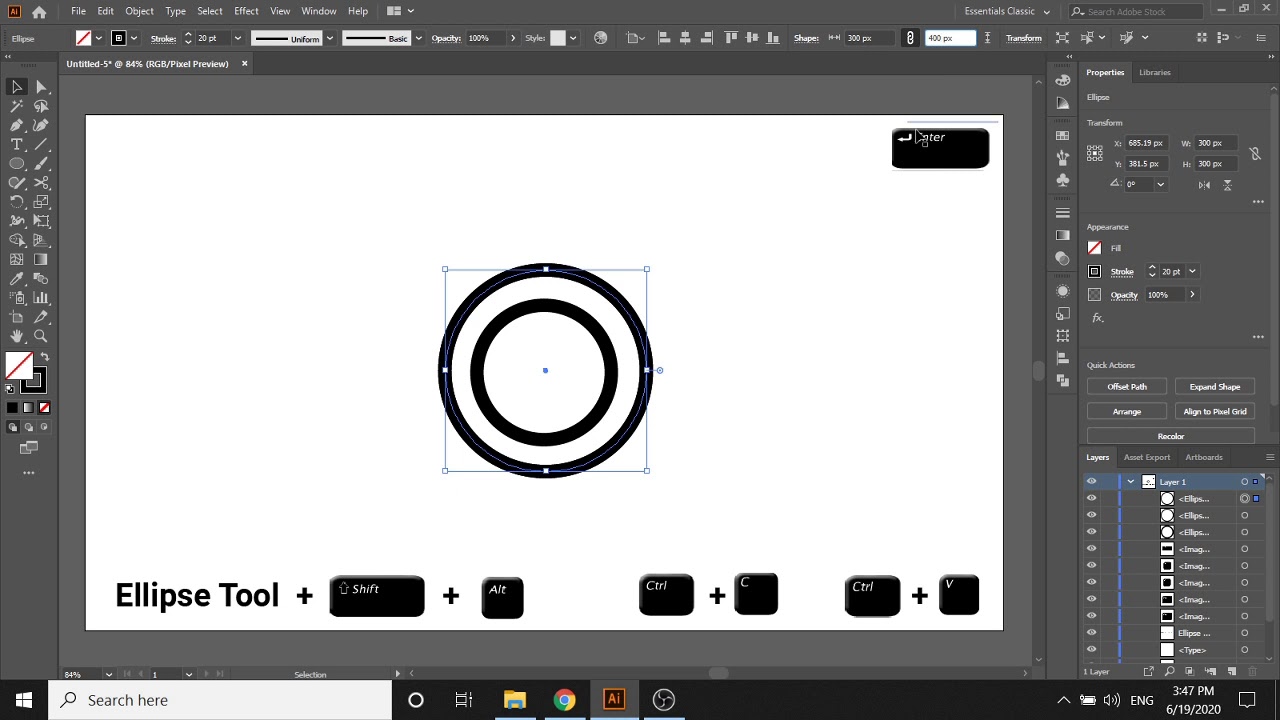Select the Direct Selection tool
This screenshot has width=1280, height=720.
click(41, 87)
